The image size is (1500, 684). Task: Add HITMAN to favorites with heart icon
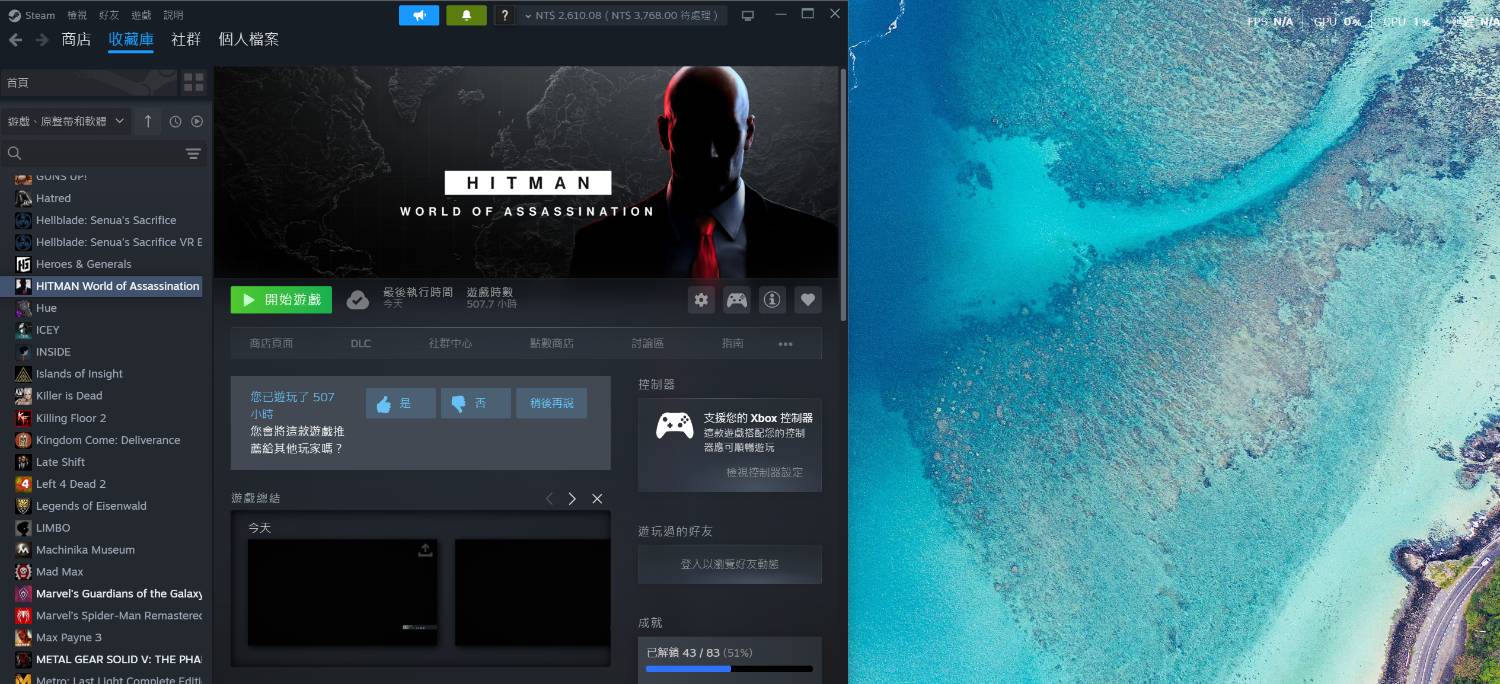808,299
